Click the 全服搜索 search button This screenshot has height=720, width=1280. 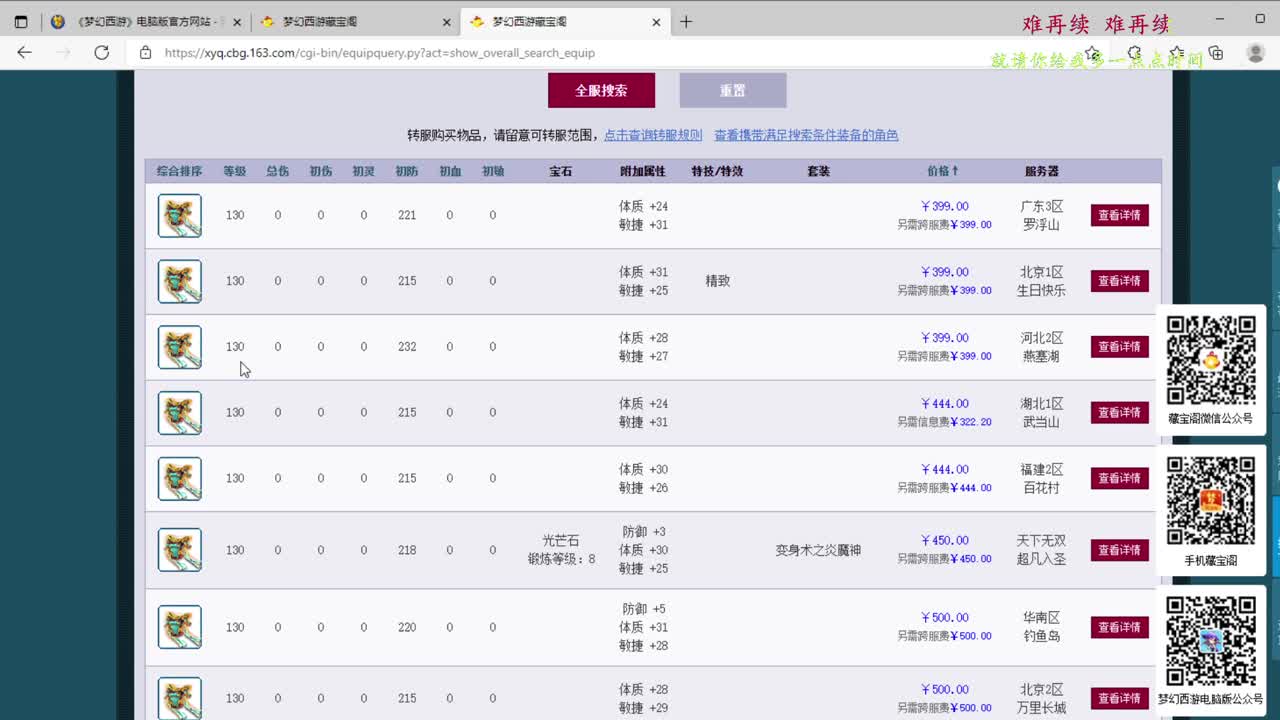601,90
